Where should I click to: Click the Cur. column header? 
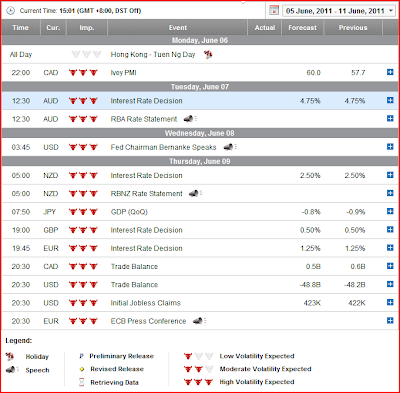(x=53, y=28)
